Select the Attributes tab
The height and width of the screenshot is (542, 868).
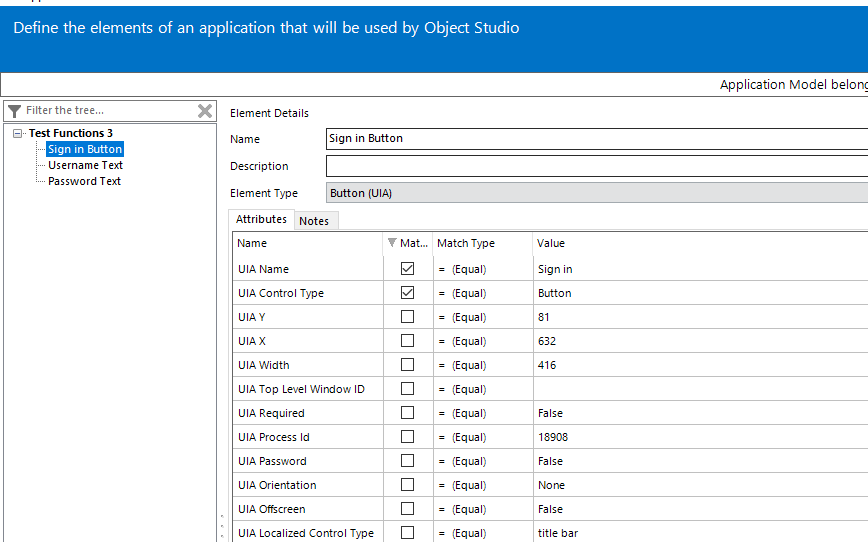(261, 220)
